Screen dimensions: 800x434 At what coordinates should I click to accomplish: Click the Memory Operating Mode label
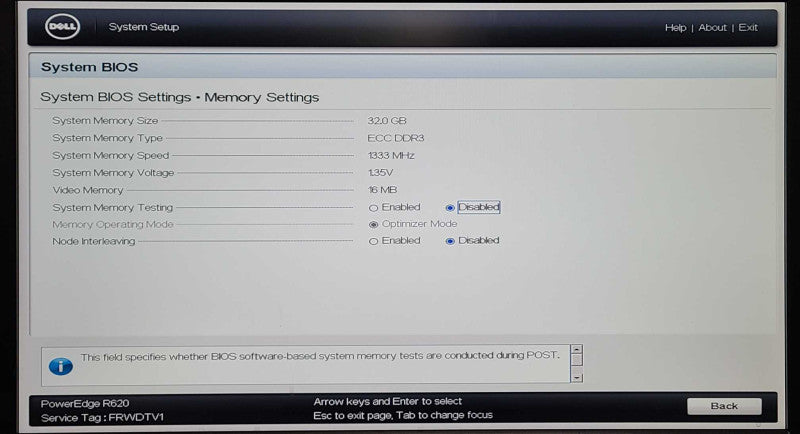113,224
